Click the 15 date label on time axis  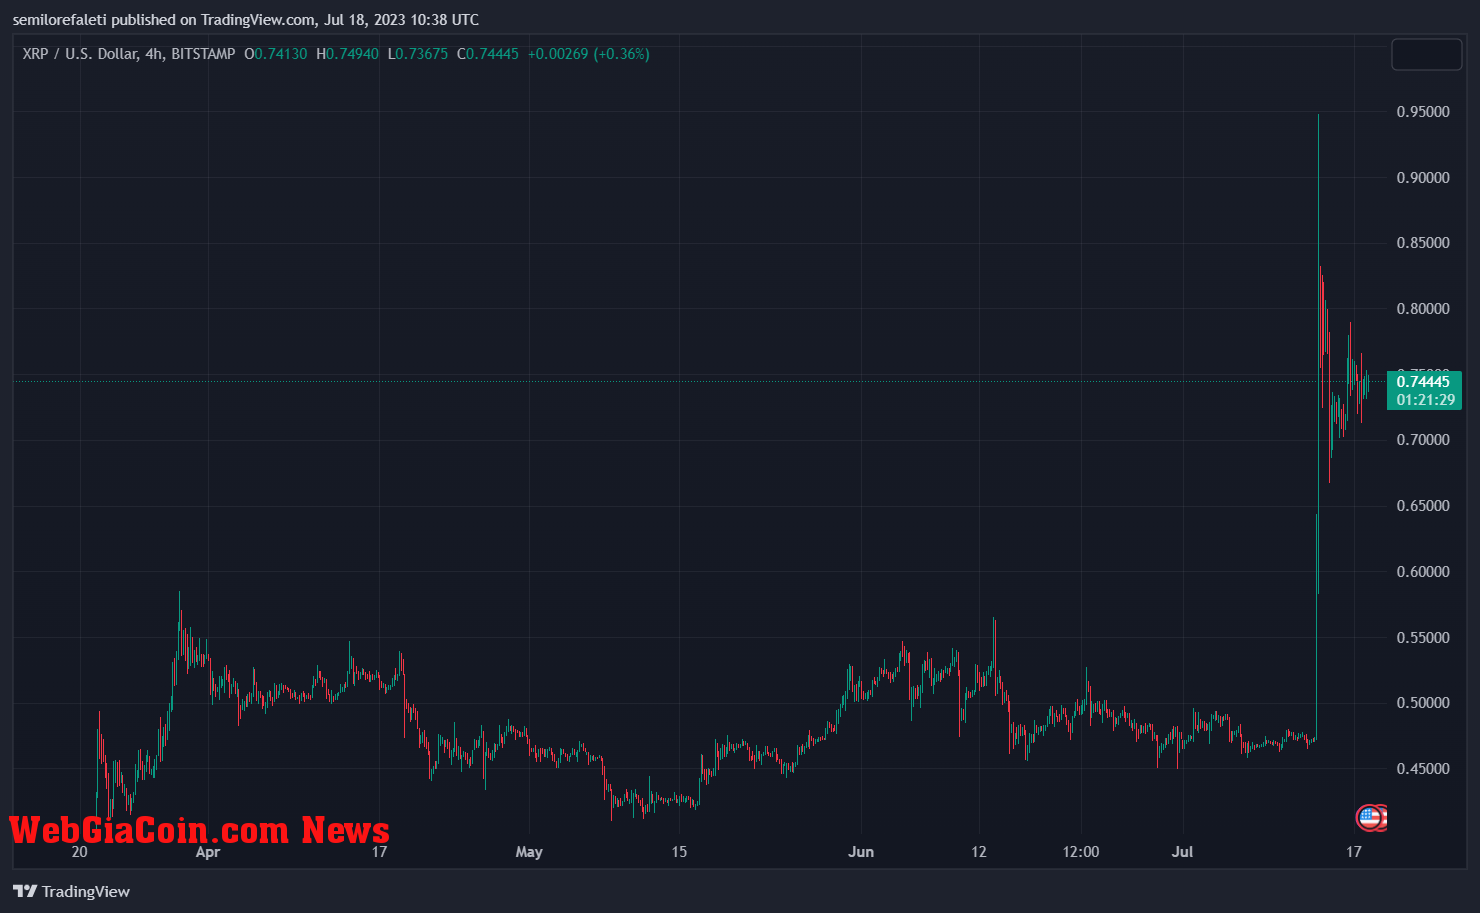pyautogui.click(x=679, y=852)
